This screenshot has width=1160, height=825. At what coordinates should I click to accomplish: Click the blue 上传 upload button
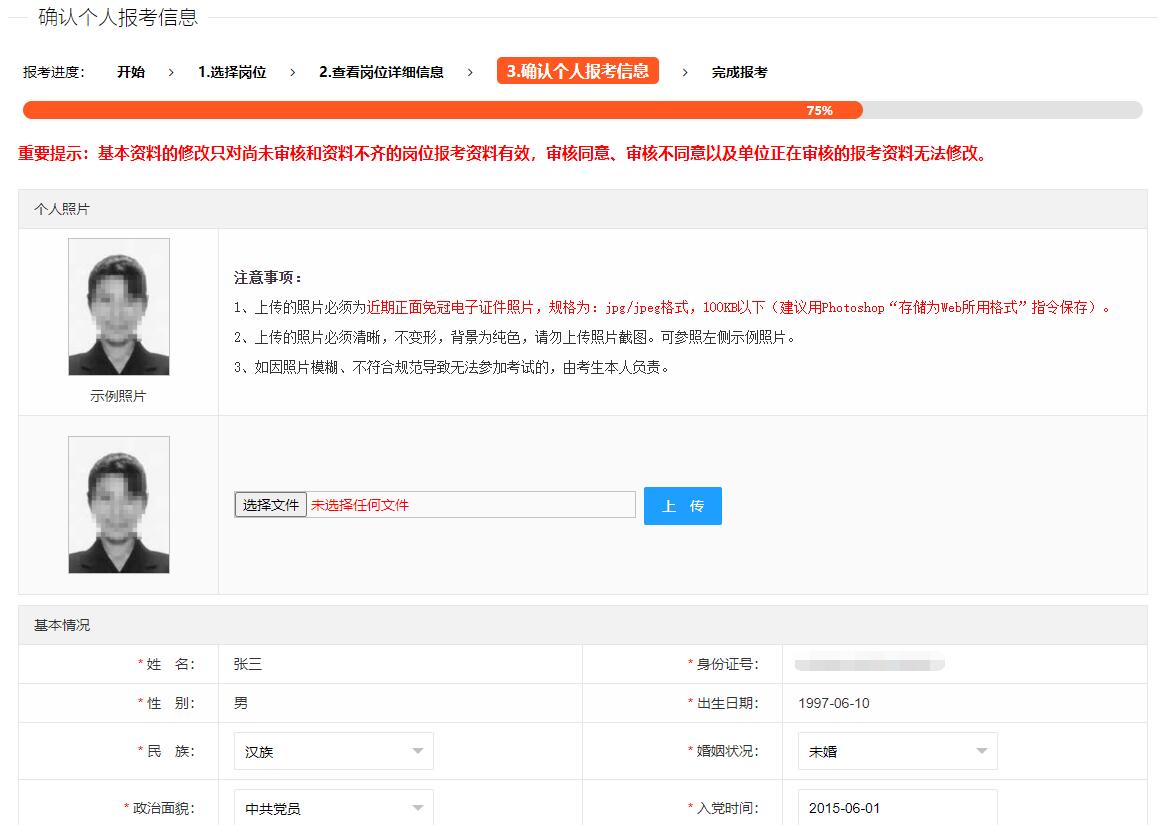pos(682,505)
